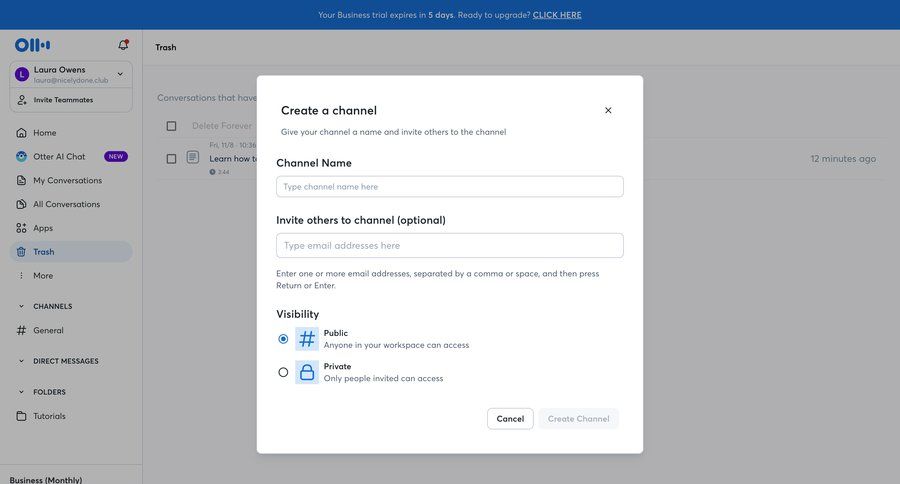This screenshot has width=900, height=484.
Task: Click the Tutorials folder icon
Action: click(21, 416)
